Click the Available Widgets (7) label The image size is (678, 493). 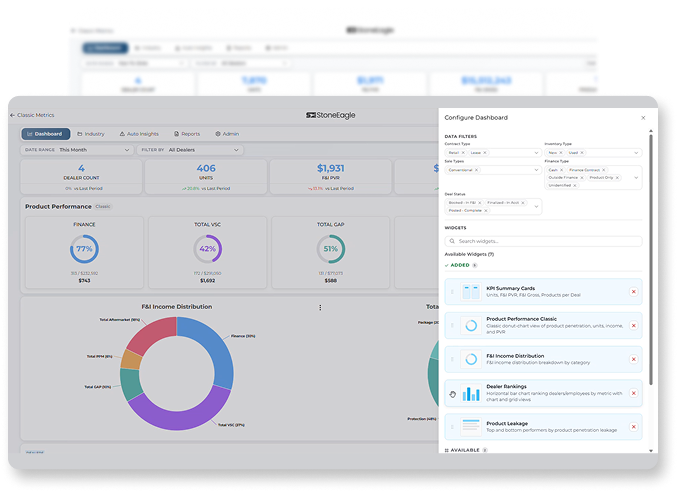(469, 254)
